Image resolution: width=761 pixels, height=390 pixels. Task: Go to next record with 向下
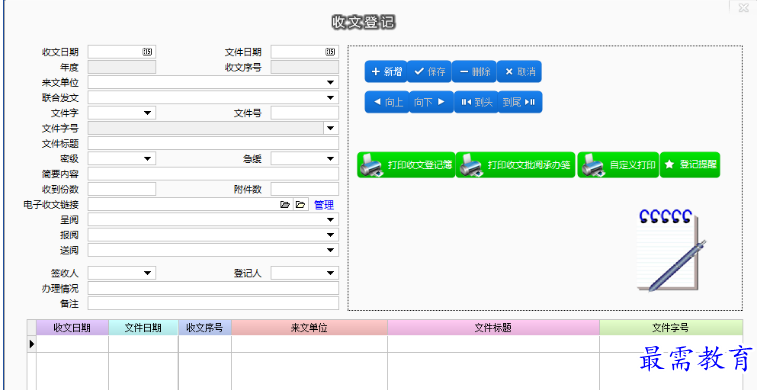pos(431,102)
